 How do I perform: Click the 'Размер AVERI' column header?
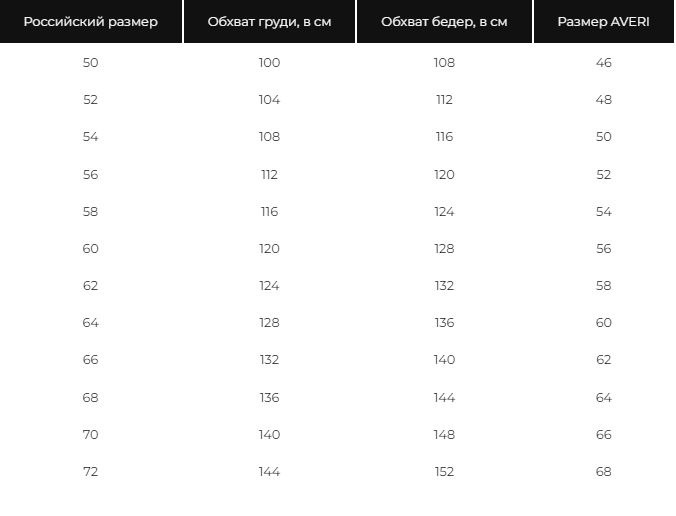[604, 22]
